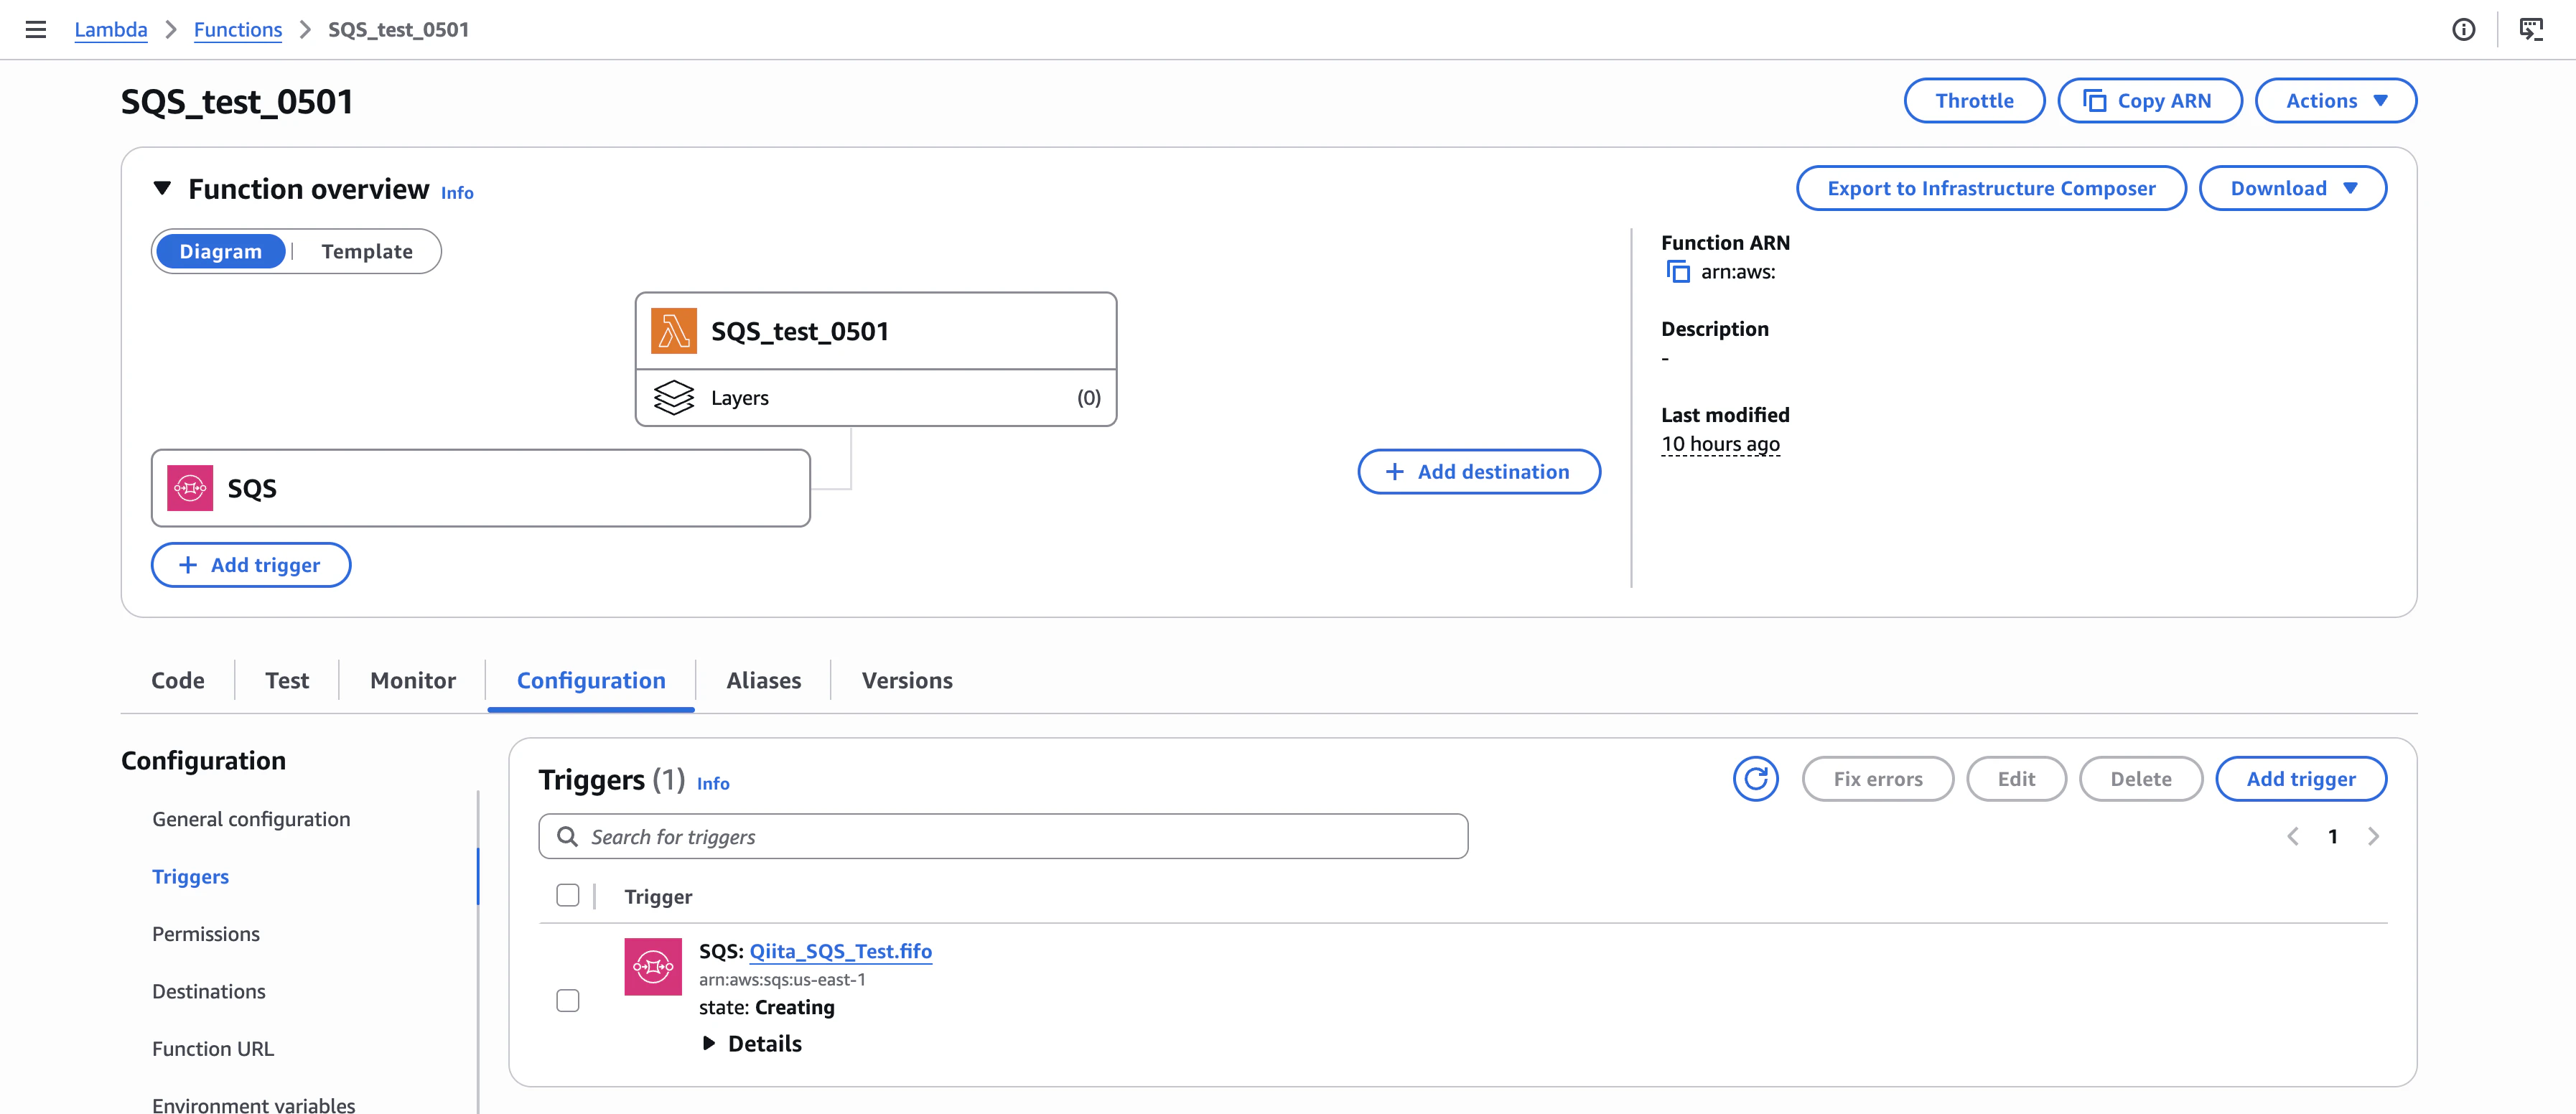Go to Functions breadcrumb link
2576x1114 pixels.
[x=238, y=29]
